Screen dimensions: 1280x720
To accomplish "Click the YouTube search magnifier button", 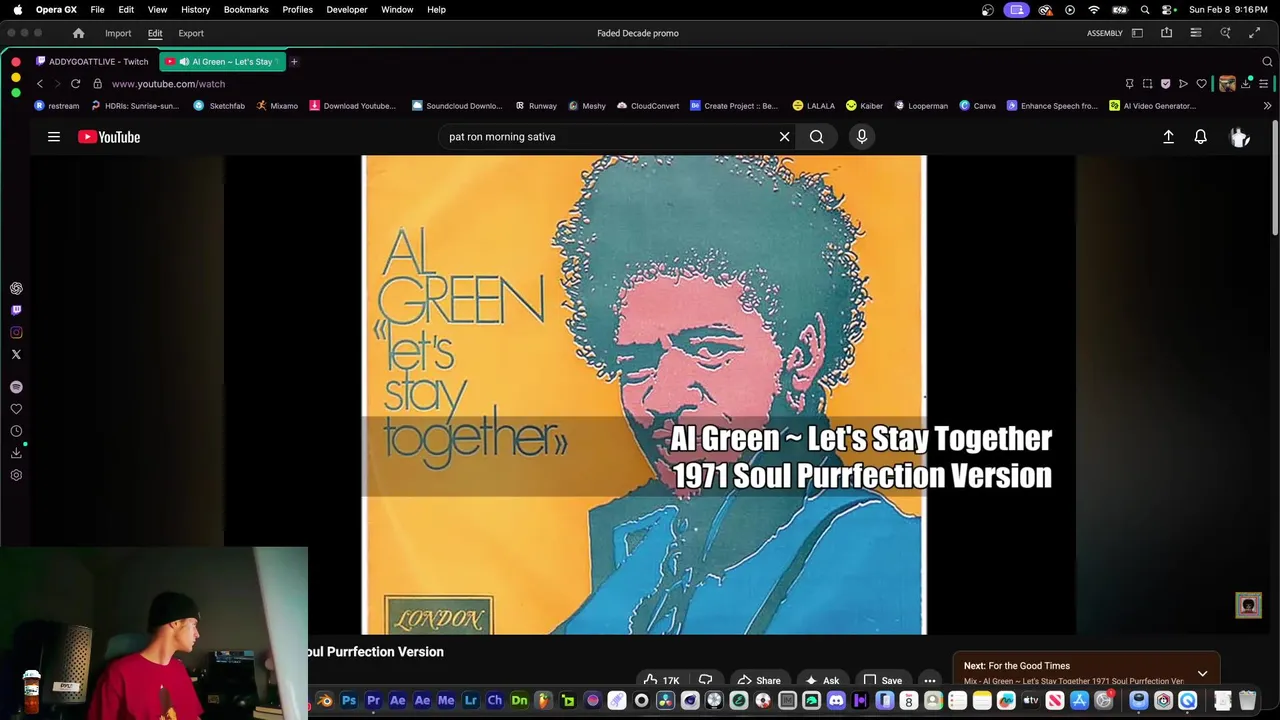I will pos(816,137).
